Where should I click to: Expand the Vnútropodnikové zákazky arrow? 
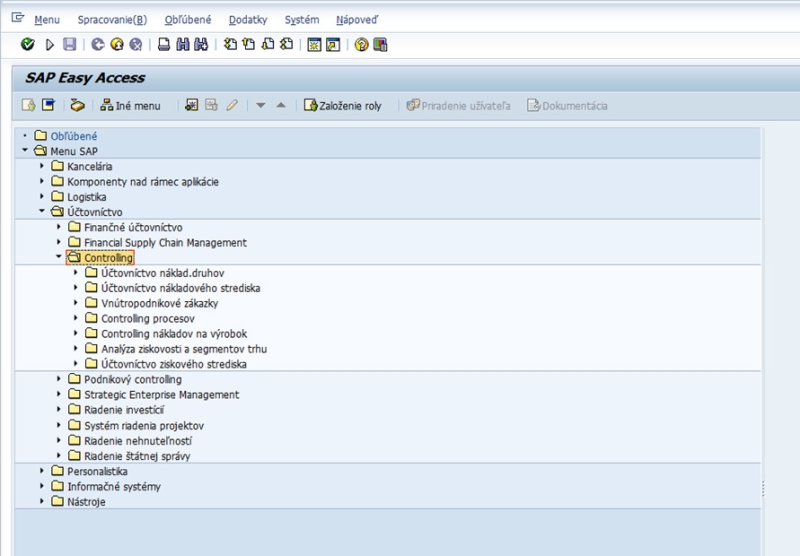76,303
